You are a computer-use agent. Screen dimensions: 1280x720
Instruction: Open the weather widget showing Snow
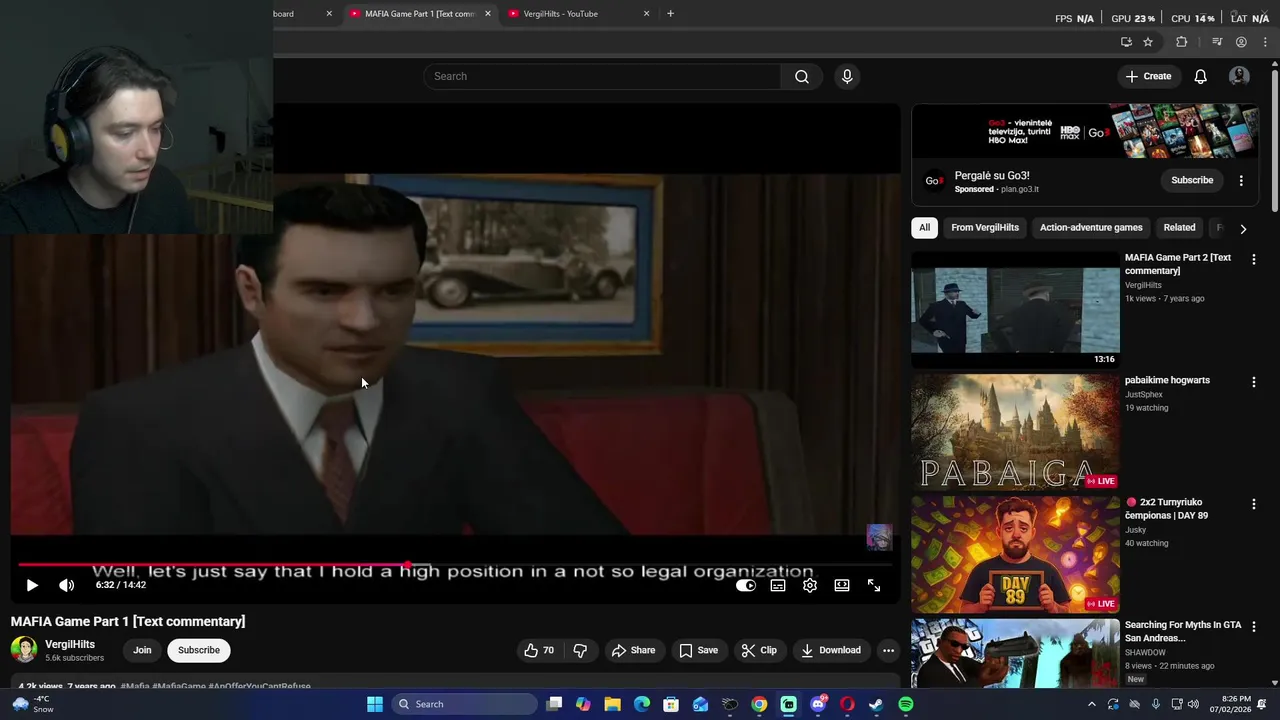coord(32,704)
